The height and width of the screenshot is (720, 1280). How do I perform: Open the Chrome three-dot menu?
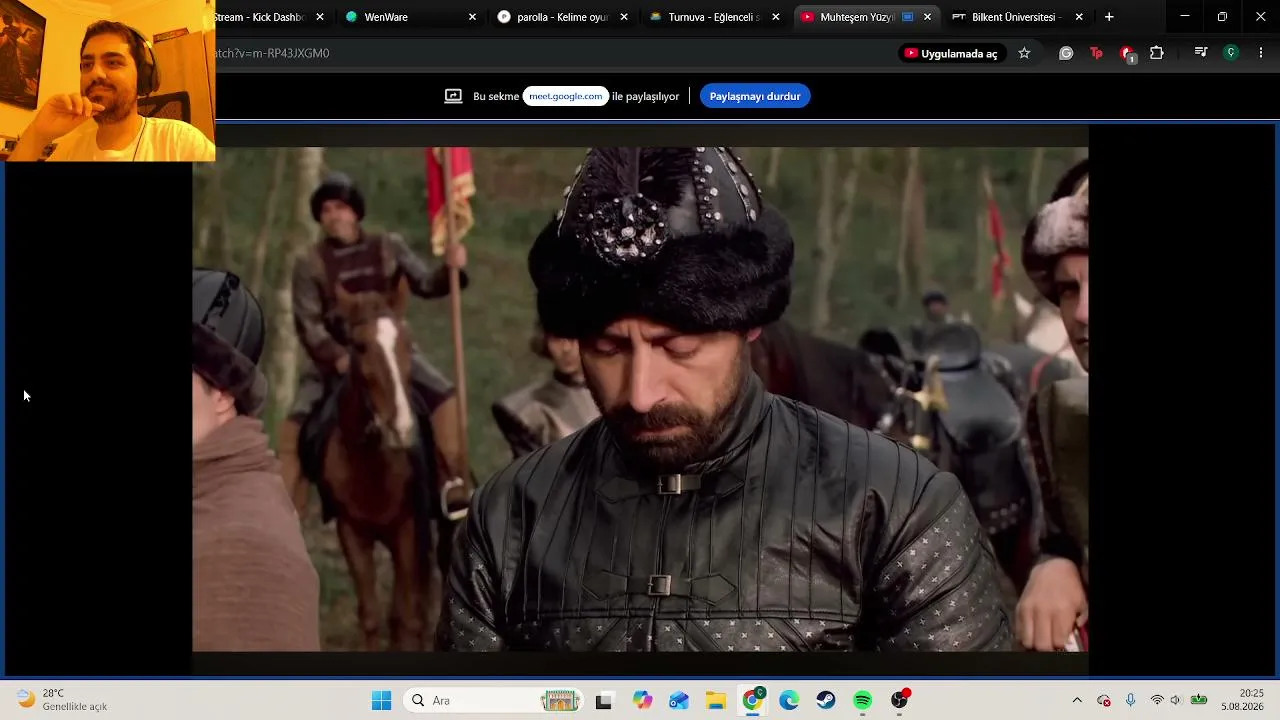(1261, 53)
